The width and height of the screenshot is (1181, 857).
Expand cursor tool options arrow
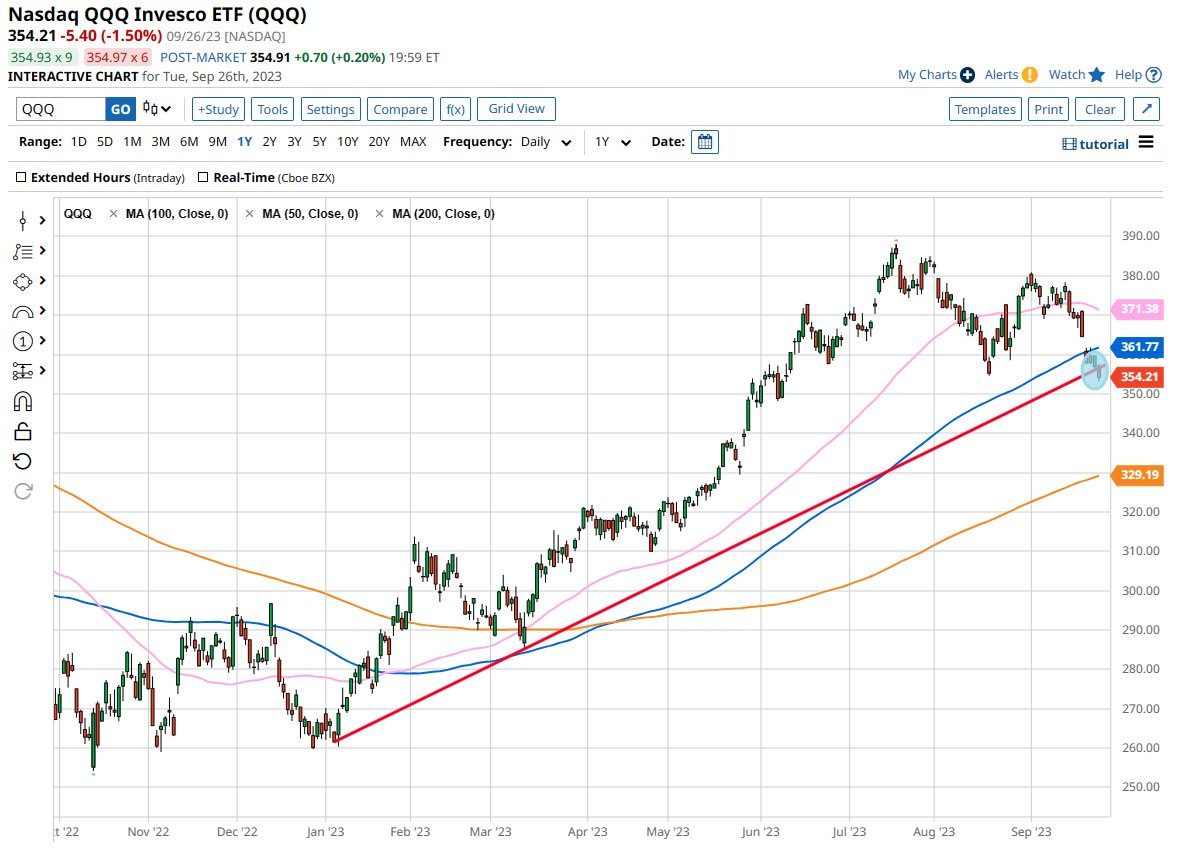tap(42, 220)
